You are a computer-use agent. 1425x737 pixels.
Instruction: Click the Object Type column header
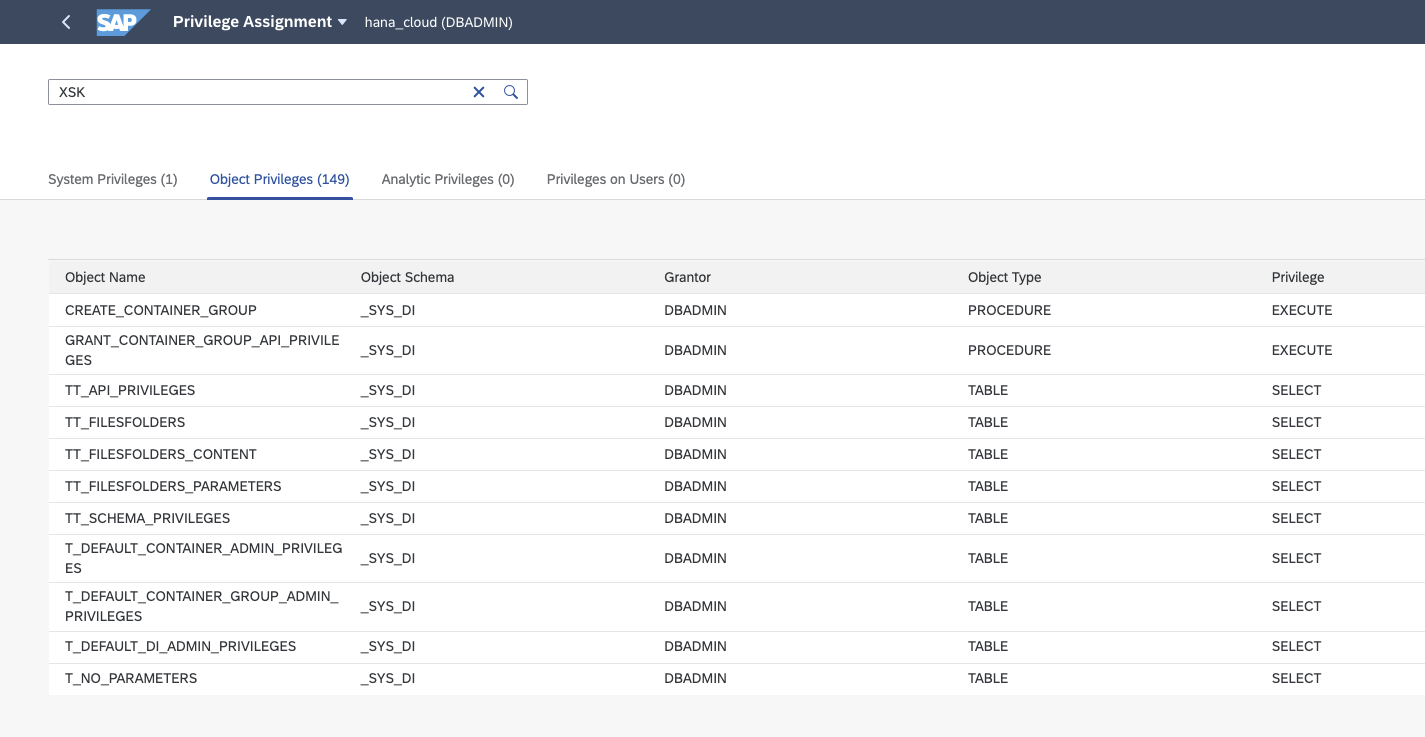(1004, 277)
